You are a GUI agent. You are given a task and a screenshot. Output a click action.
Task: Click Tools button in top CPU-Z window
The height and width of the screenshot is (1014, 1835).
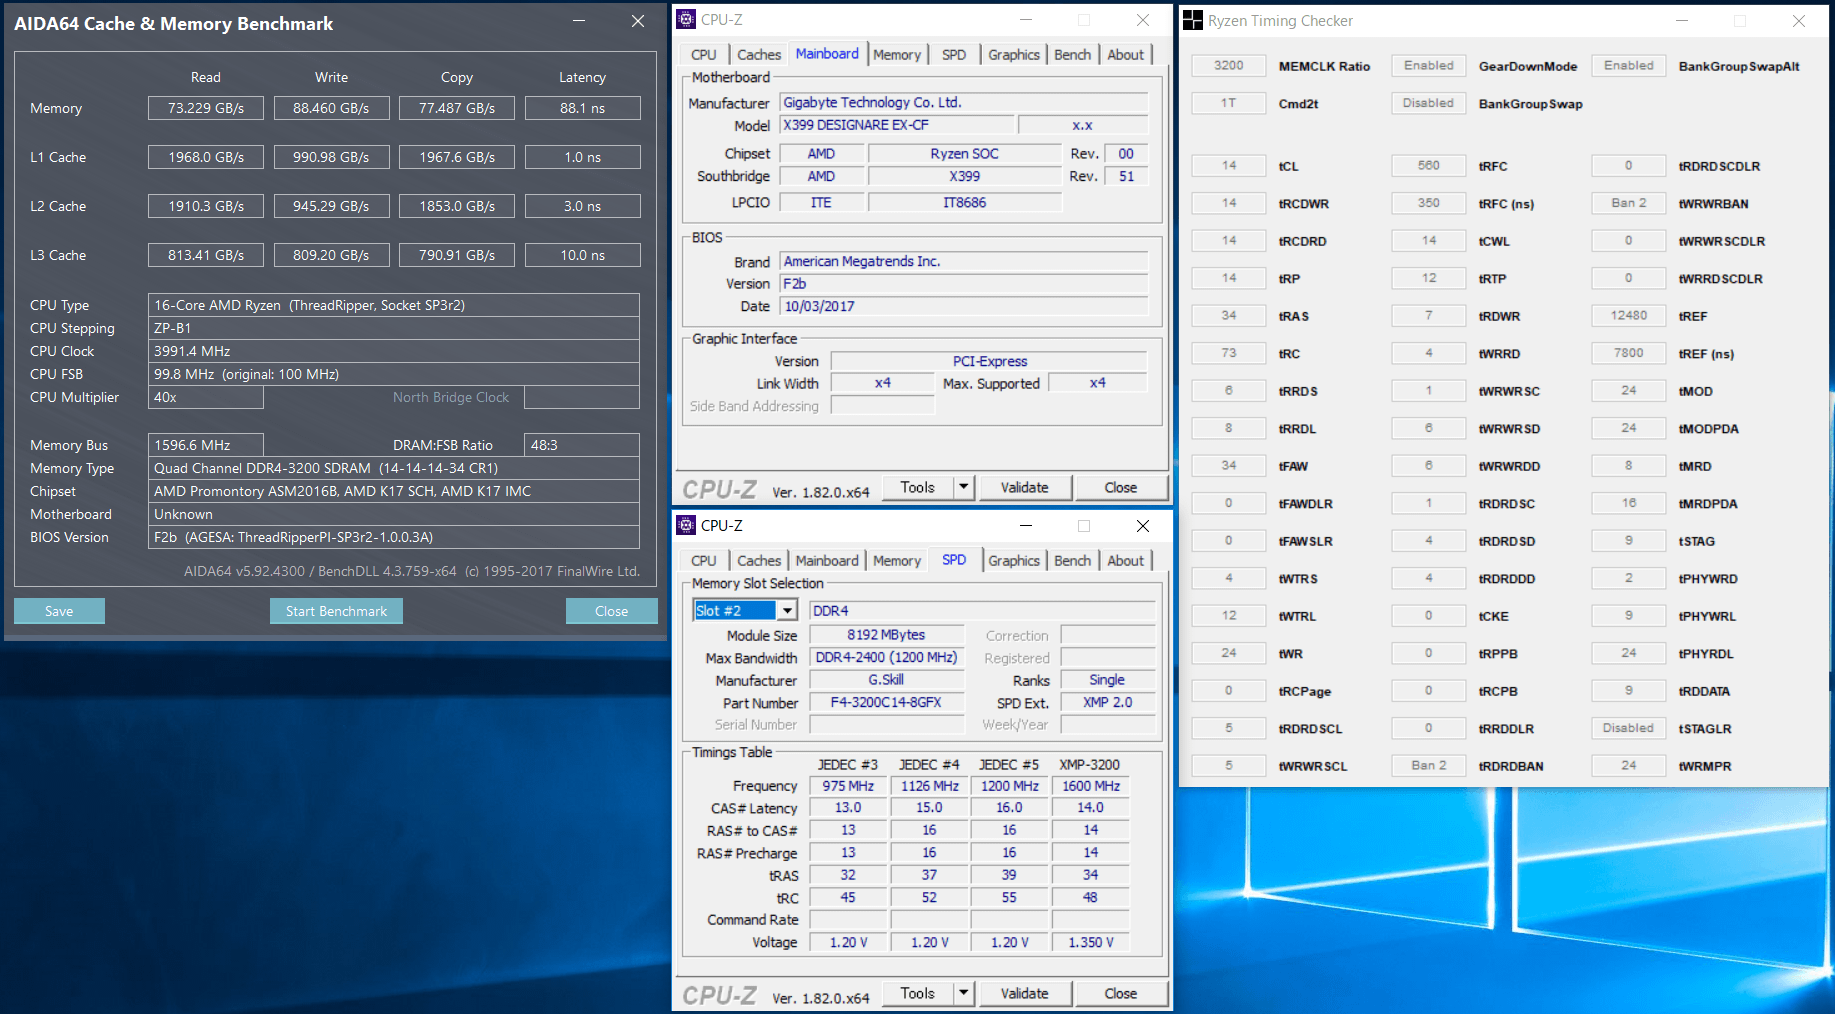pos(917,487)
